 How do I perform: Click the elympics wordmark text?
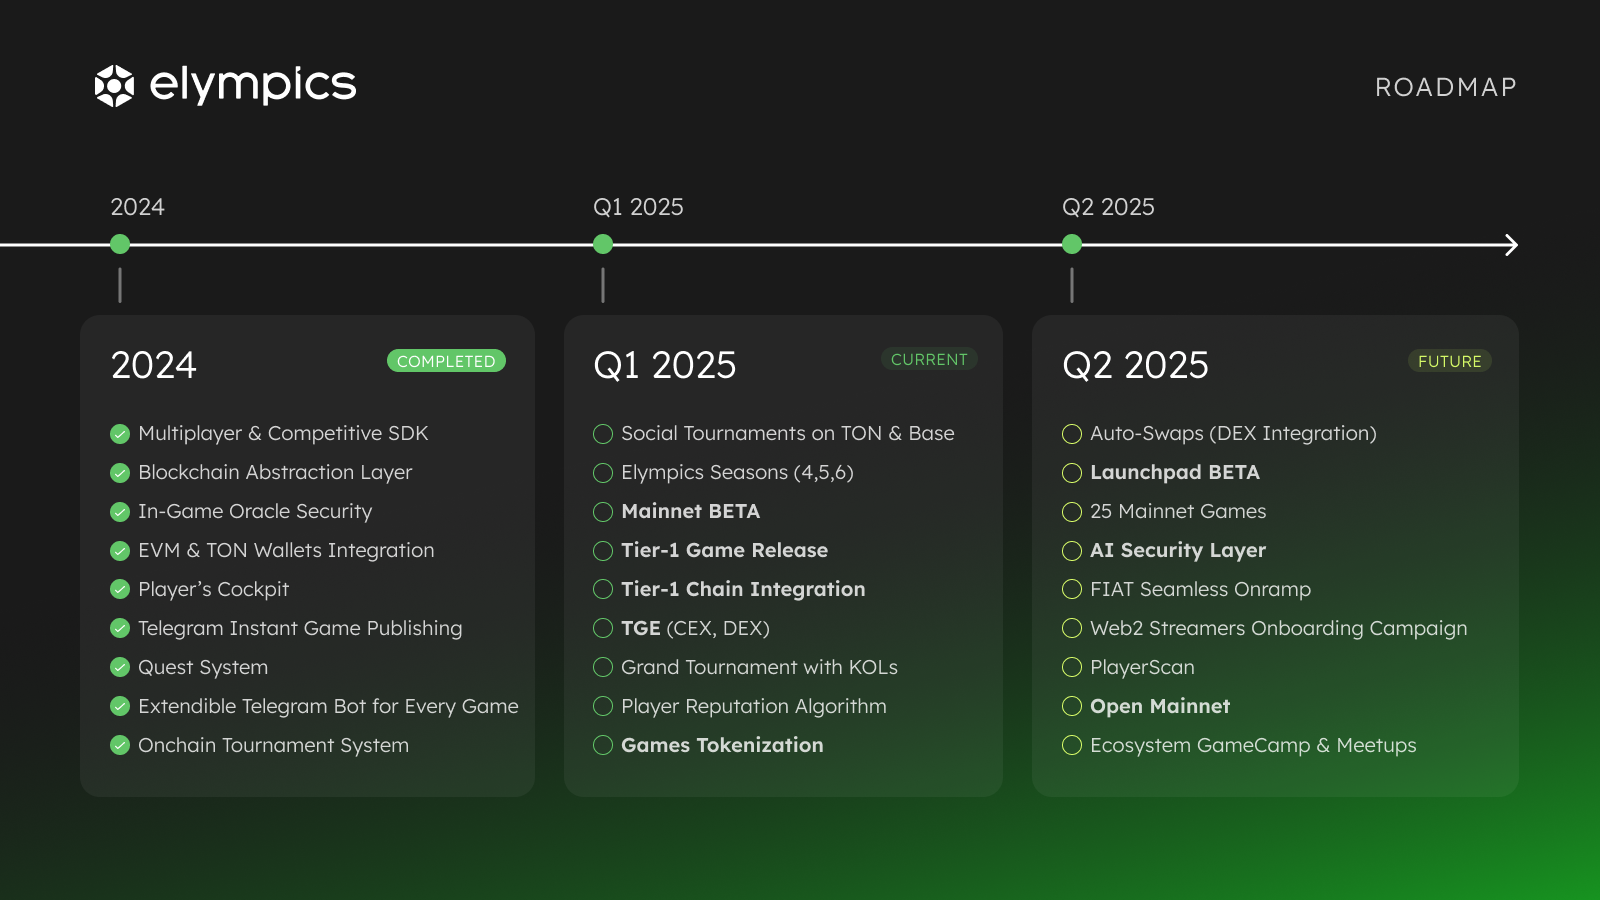pos(253,86)
